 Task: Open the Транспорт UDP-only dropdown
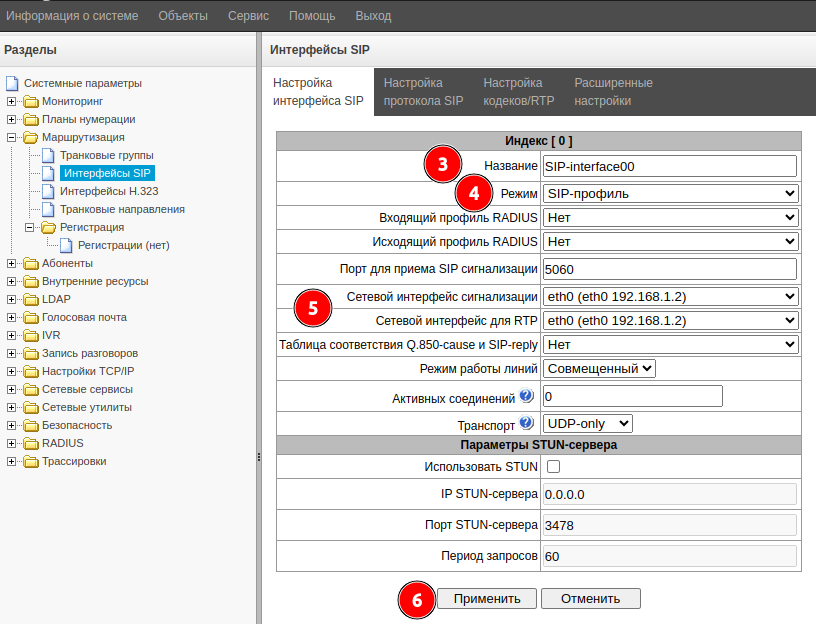[588, 424]
